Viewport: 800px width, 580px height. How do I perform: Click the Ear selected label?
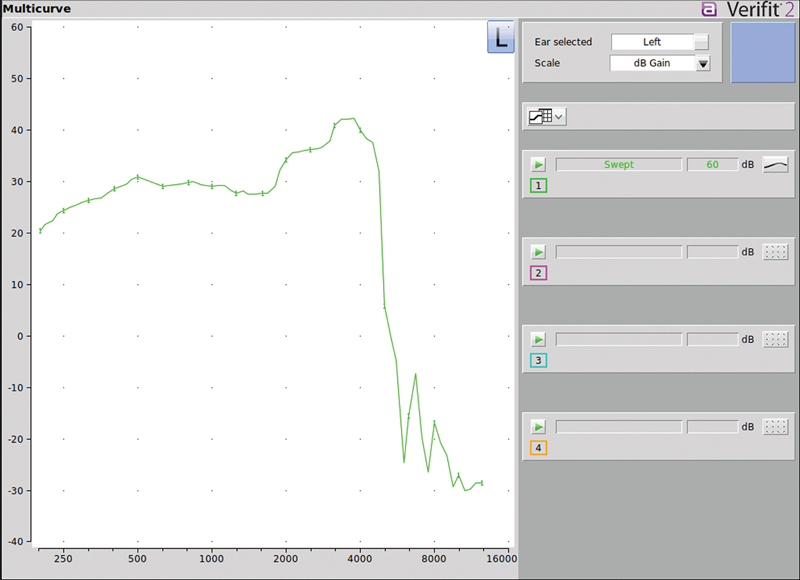pos(563,42)
